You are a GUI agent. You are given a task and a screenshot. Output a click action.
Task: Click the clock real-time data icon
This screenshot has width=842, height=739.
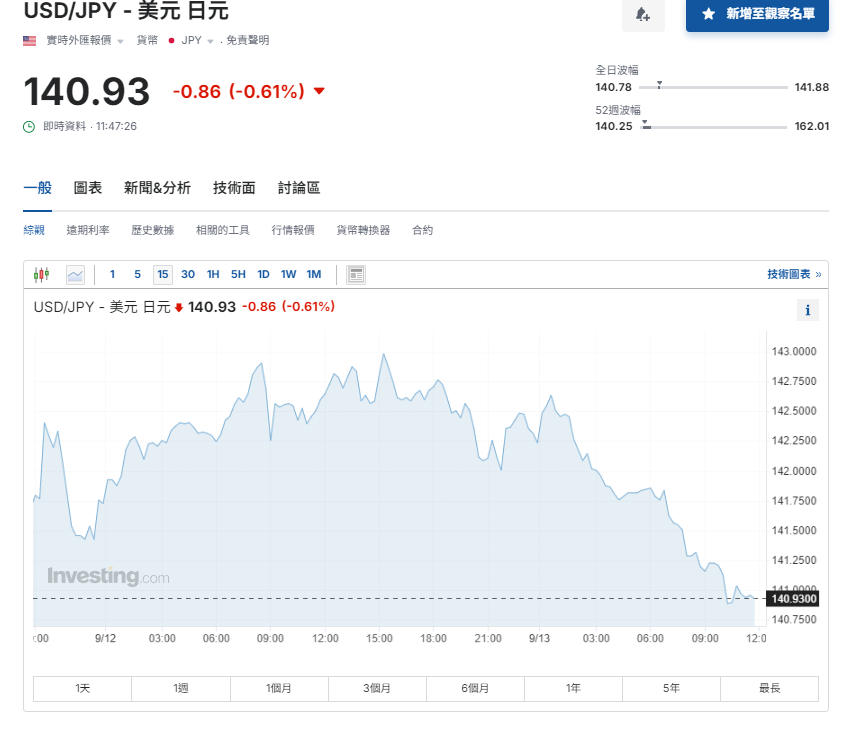29,127
